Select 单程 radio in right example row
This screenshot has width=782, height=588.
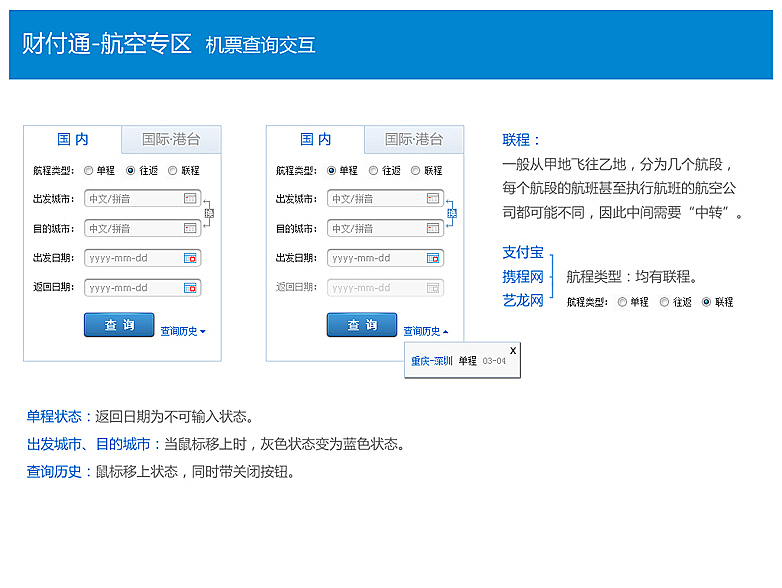coord(622,302)
